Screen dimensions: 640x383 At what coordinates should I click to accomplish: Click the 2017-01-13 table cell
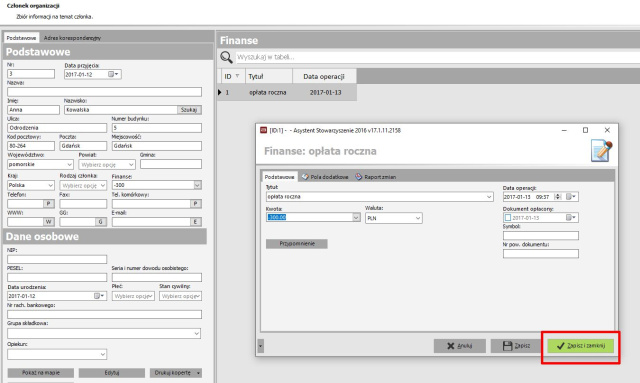tap(325, 93)
